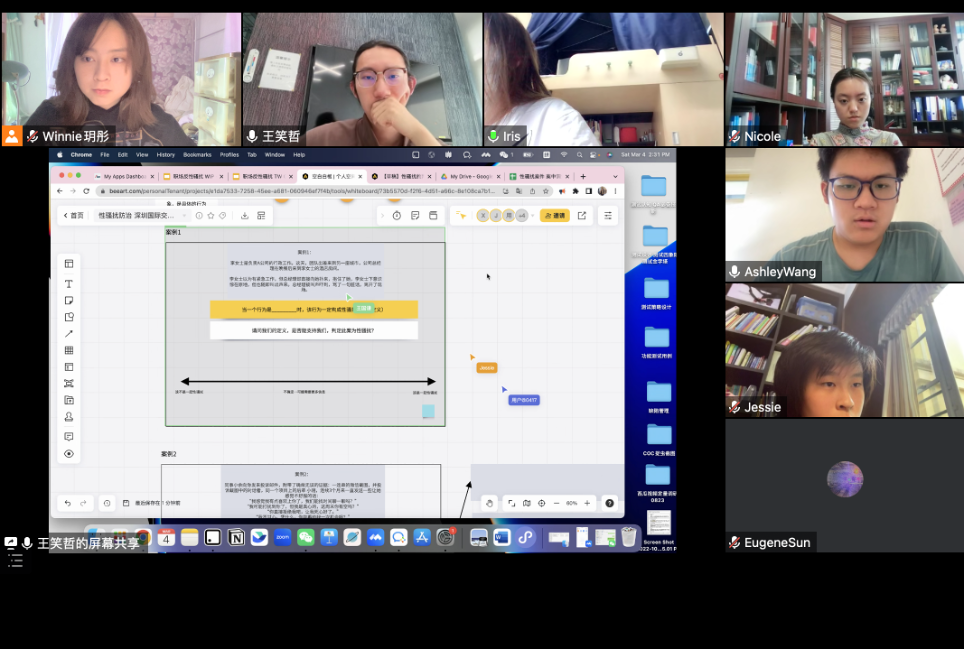Screen dimensions: 964x650
Task: Select EugeneSun's avatar tile
Action: tap(845, 485)
